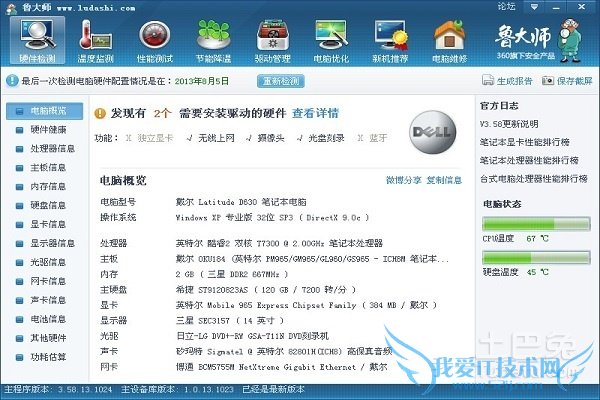600x400 pixels.
Task: Click the blue info icon beside 最后一次检测
Action: (x=12, y=81)
